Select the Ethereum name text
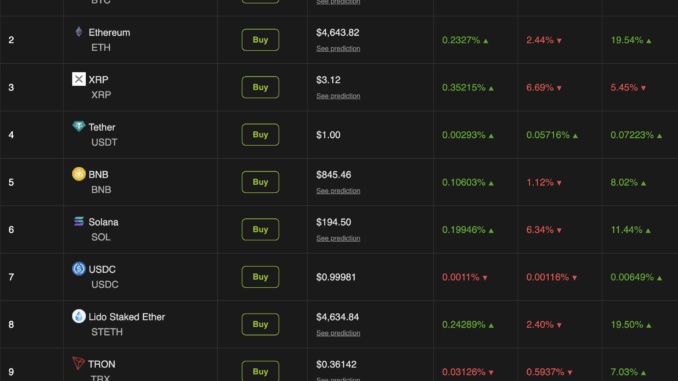678x381 pixels. coord(109,32)
